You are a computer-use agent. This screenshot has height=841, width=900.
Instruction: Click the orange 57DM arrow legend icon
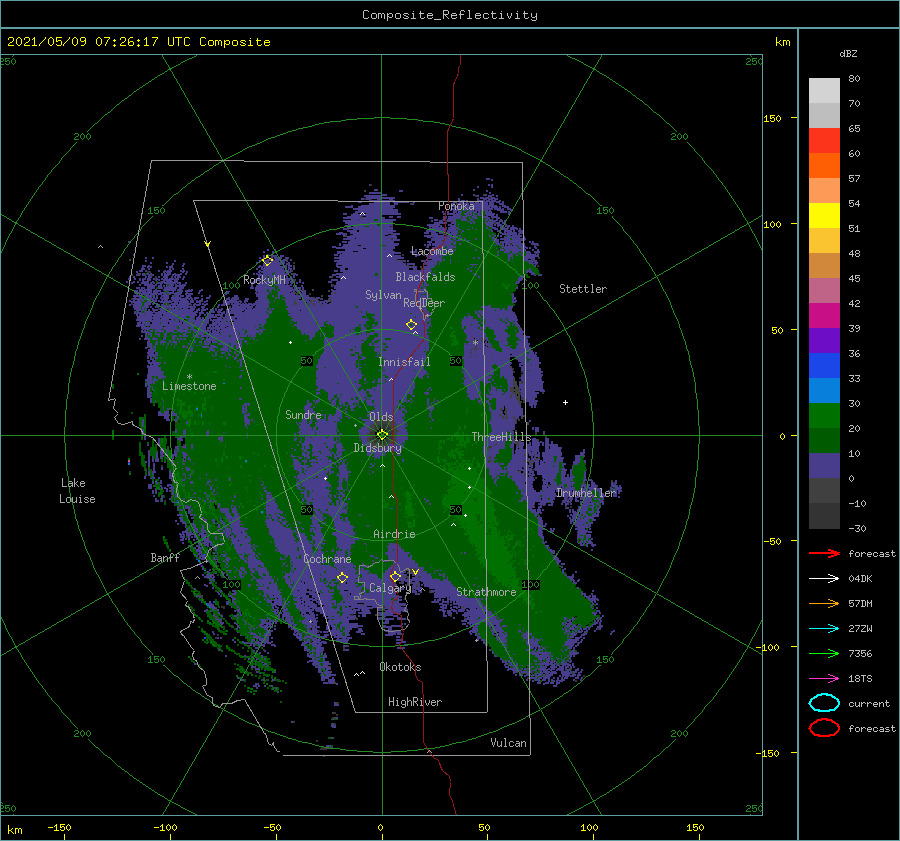click(824, 603)
